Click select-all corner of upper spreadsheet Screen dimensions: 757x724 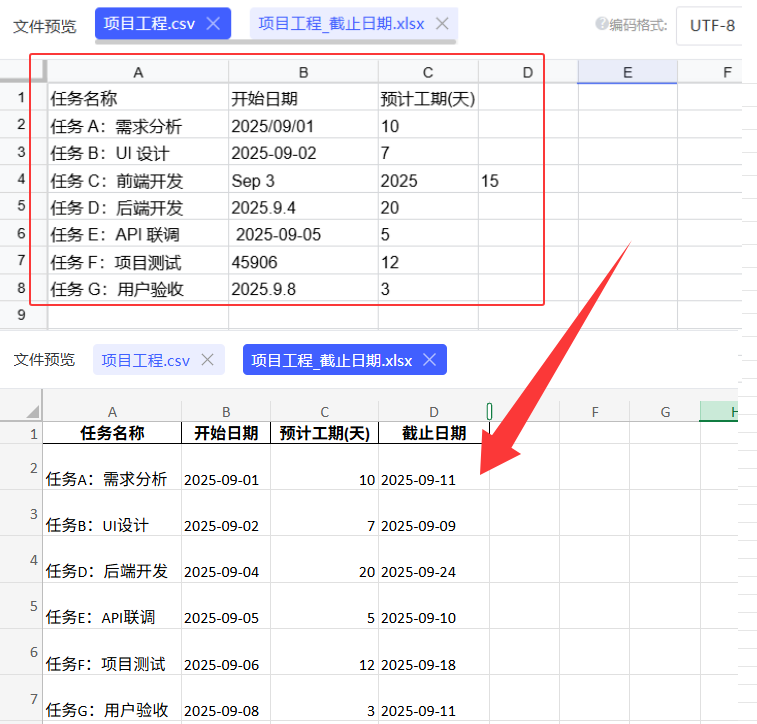(23, 72)
